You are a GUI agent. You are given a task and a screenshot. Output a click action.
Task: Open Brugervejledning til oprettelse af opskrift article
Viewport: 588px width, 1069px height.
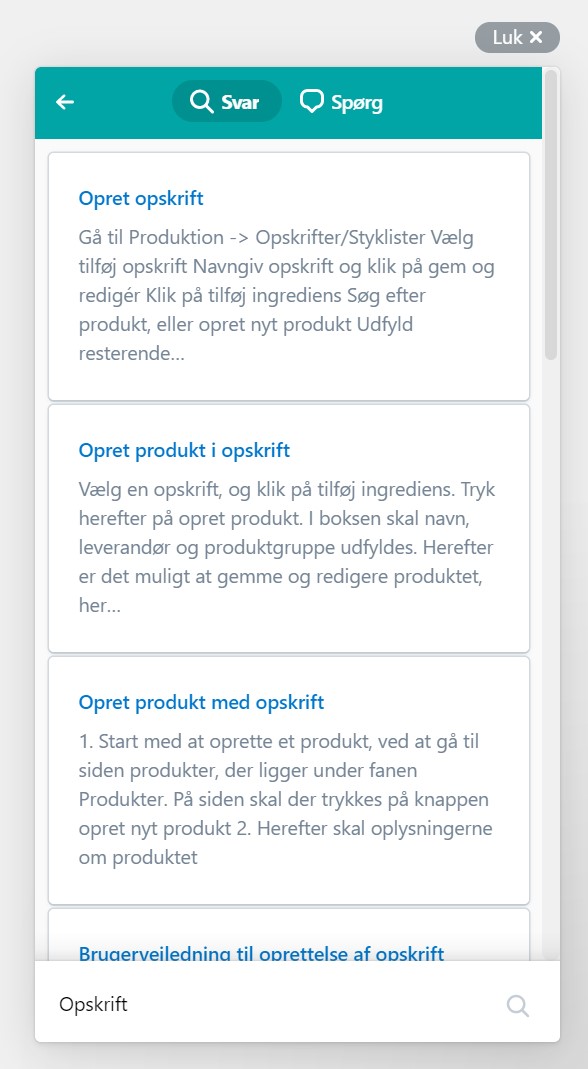pyautogui.click(x=261, y=952)
